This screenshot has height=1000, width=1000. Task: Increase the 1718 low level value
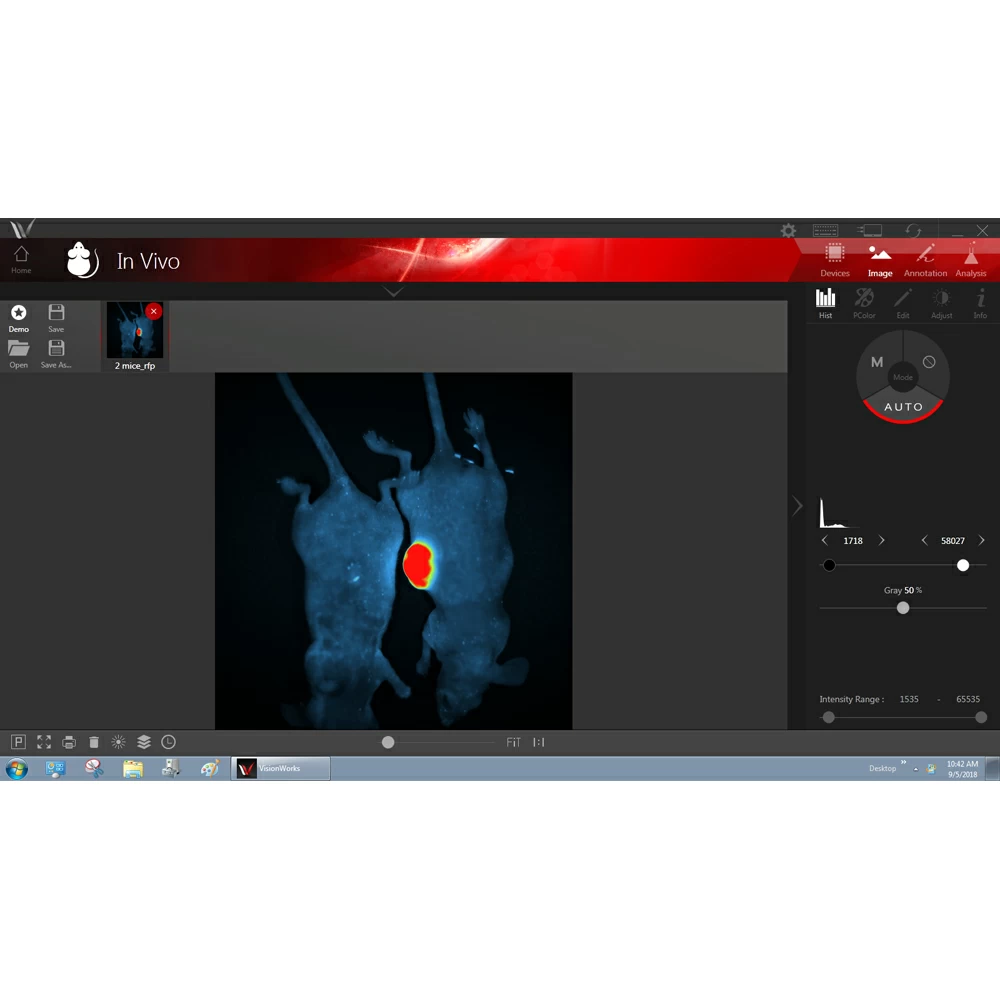(x=881, y=541)
